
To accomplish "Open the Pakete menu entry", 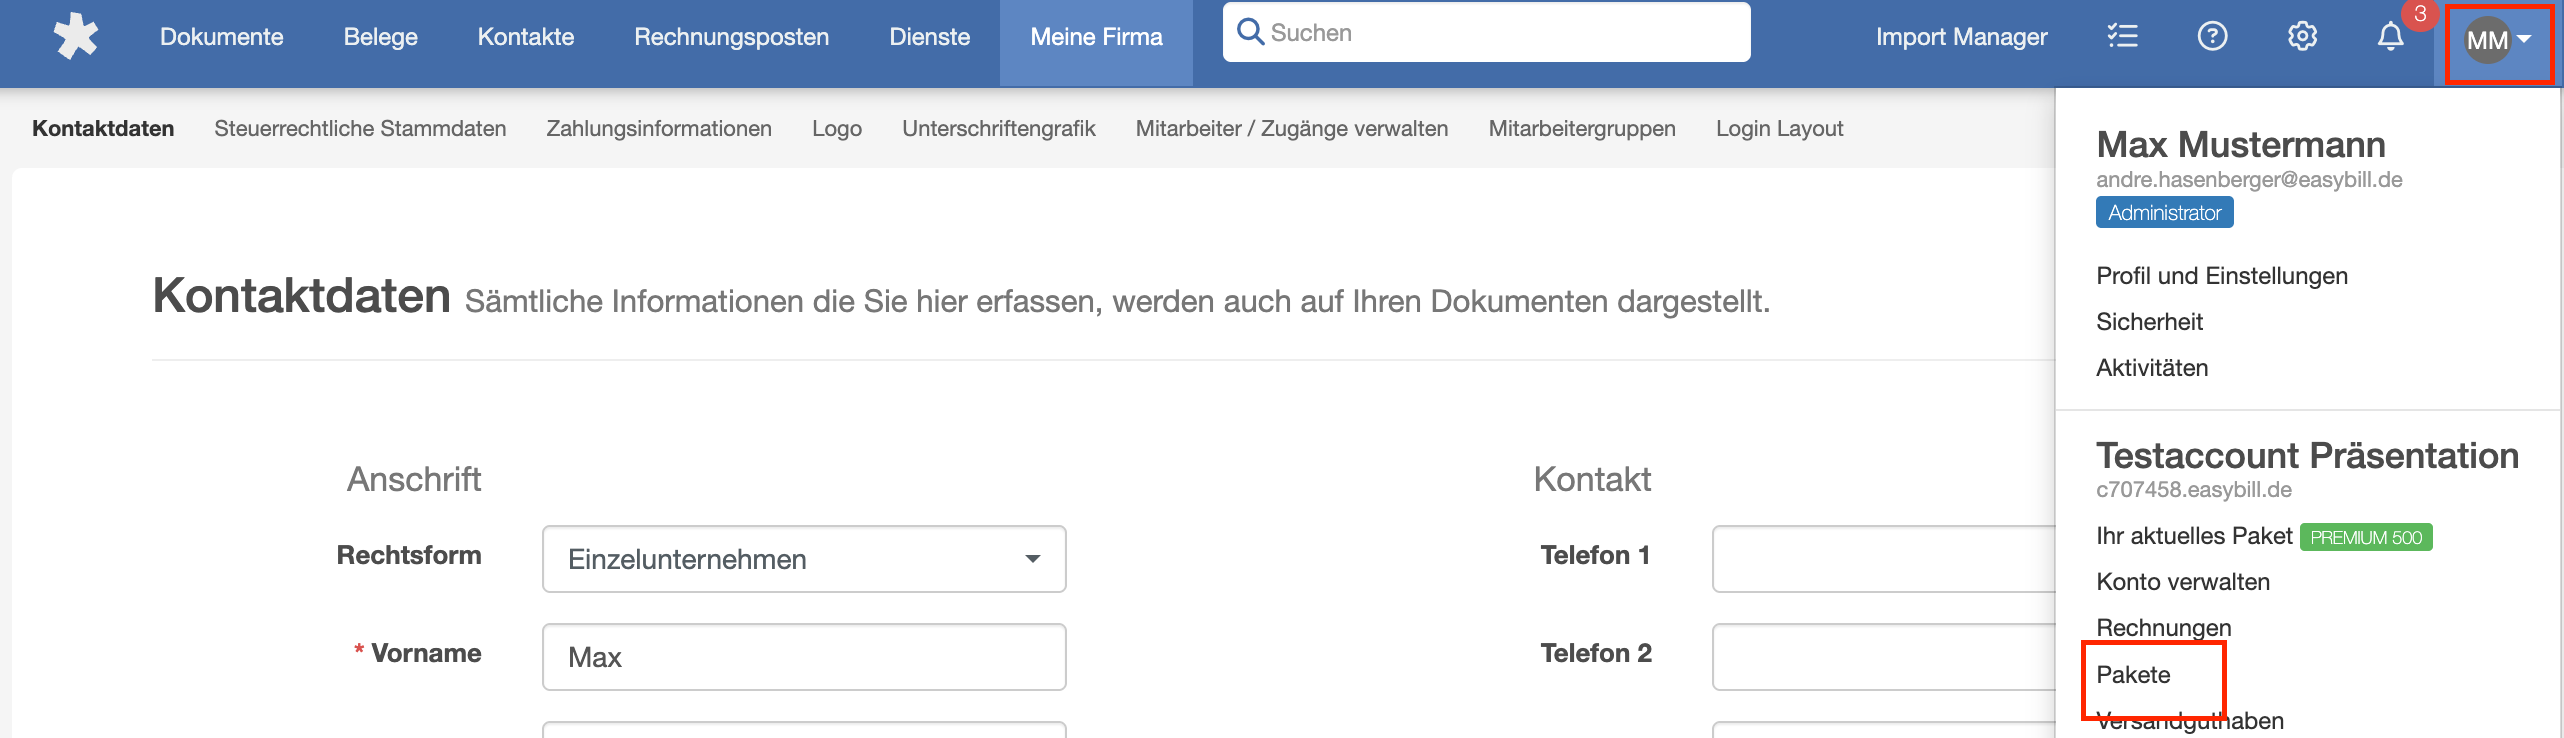I will coord(2133,675).
